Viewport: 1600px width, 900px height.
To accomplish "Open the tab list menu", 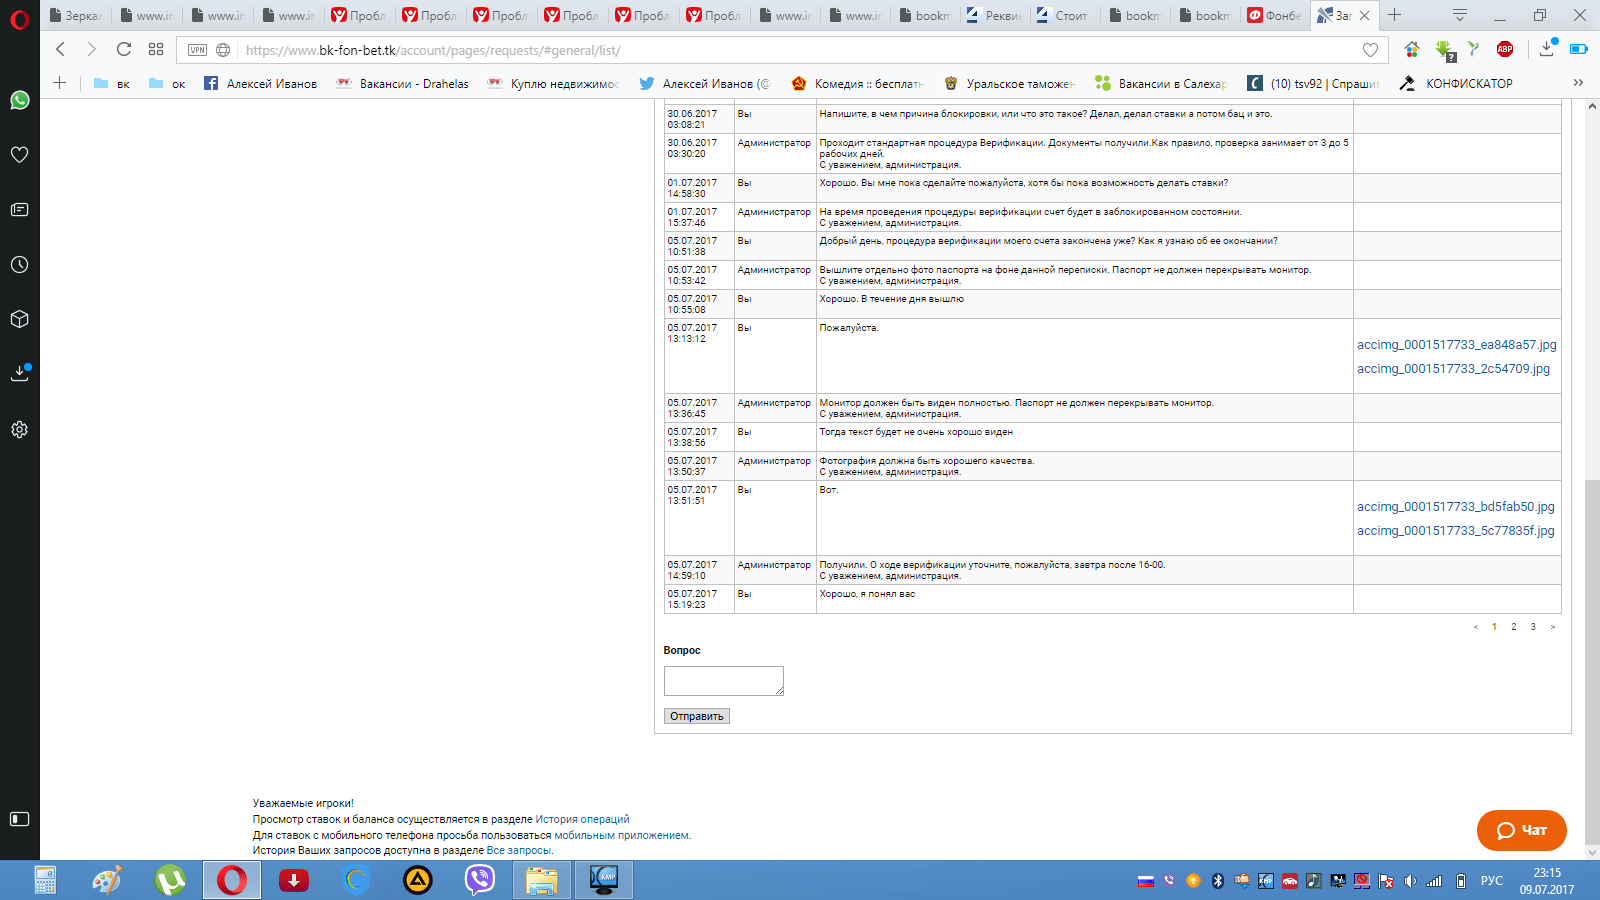I will [1460, 15].
